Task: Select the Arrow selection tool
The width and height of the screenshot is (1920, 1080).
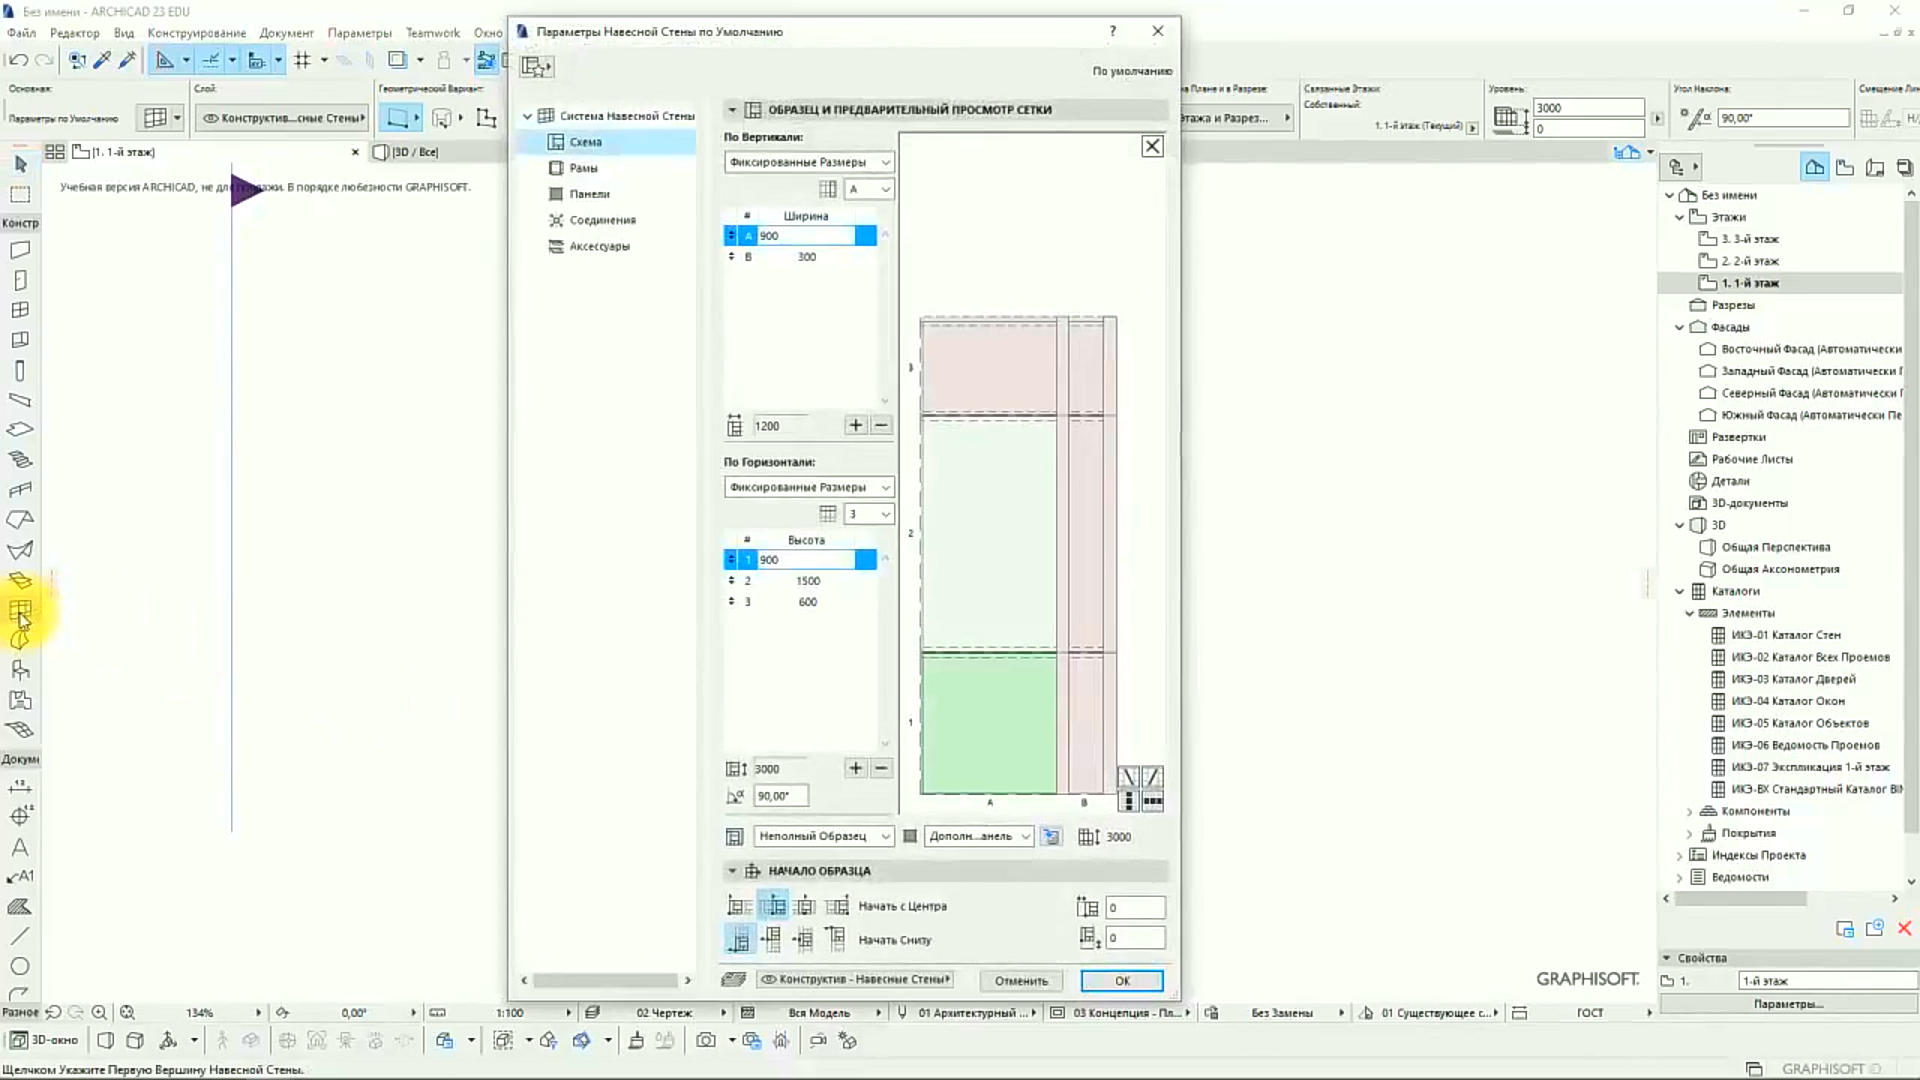Action: [20, 163]
